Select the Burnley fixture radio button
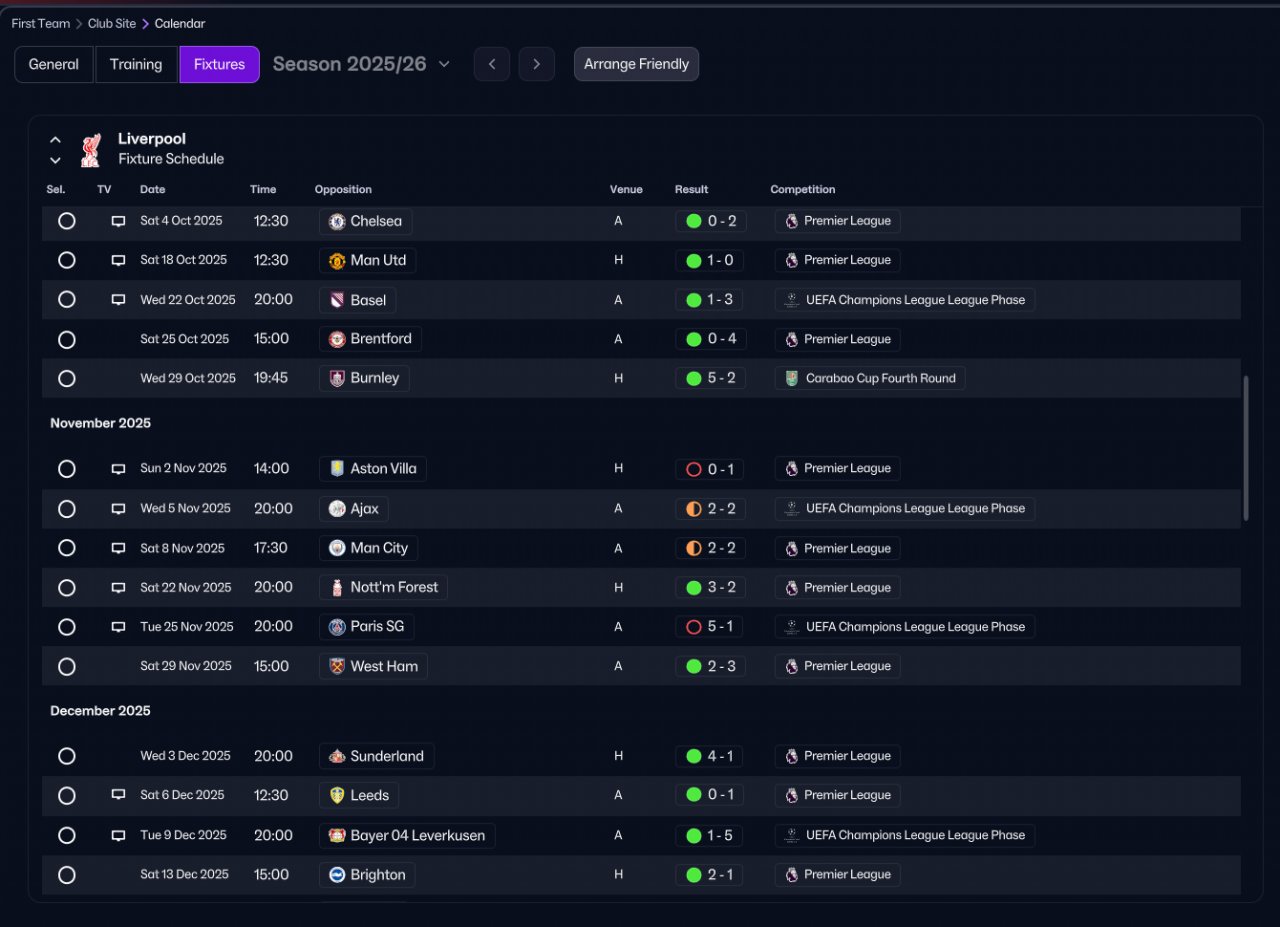Viewport: 1280px width, 927px height. (67, 379)
